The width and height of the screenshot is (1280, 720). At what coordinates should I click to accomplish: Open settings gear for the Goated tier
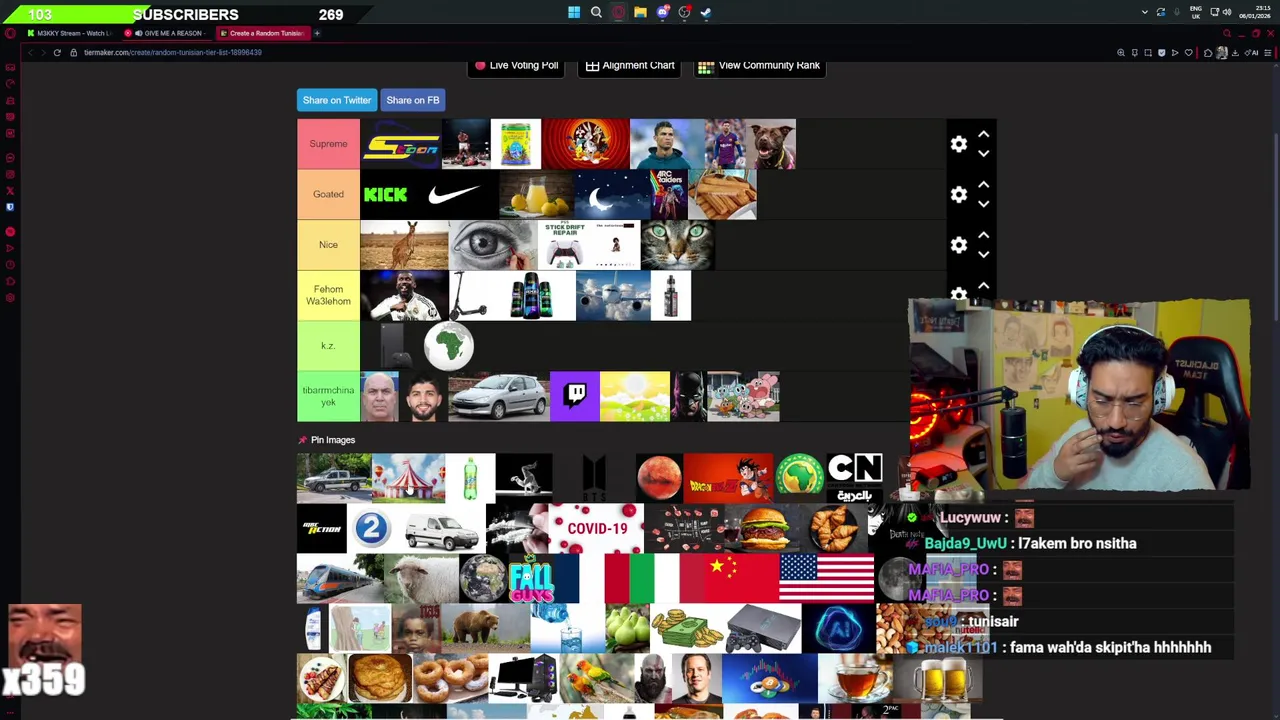click(958, 195)
